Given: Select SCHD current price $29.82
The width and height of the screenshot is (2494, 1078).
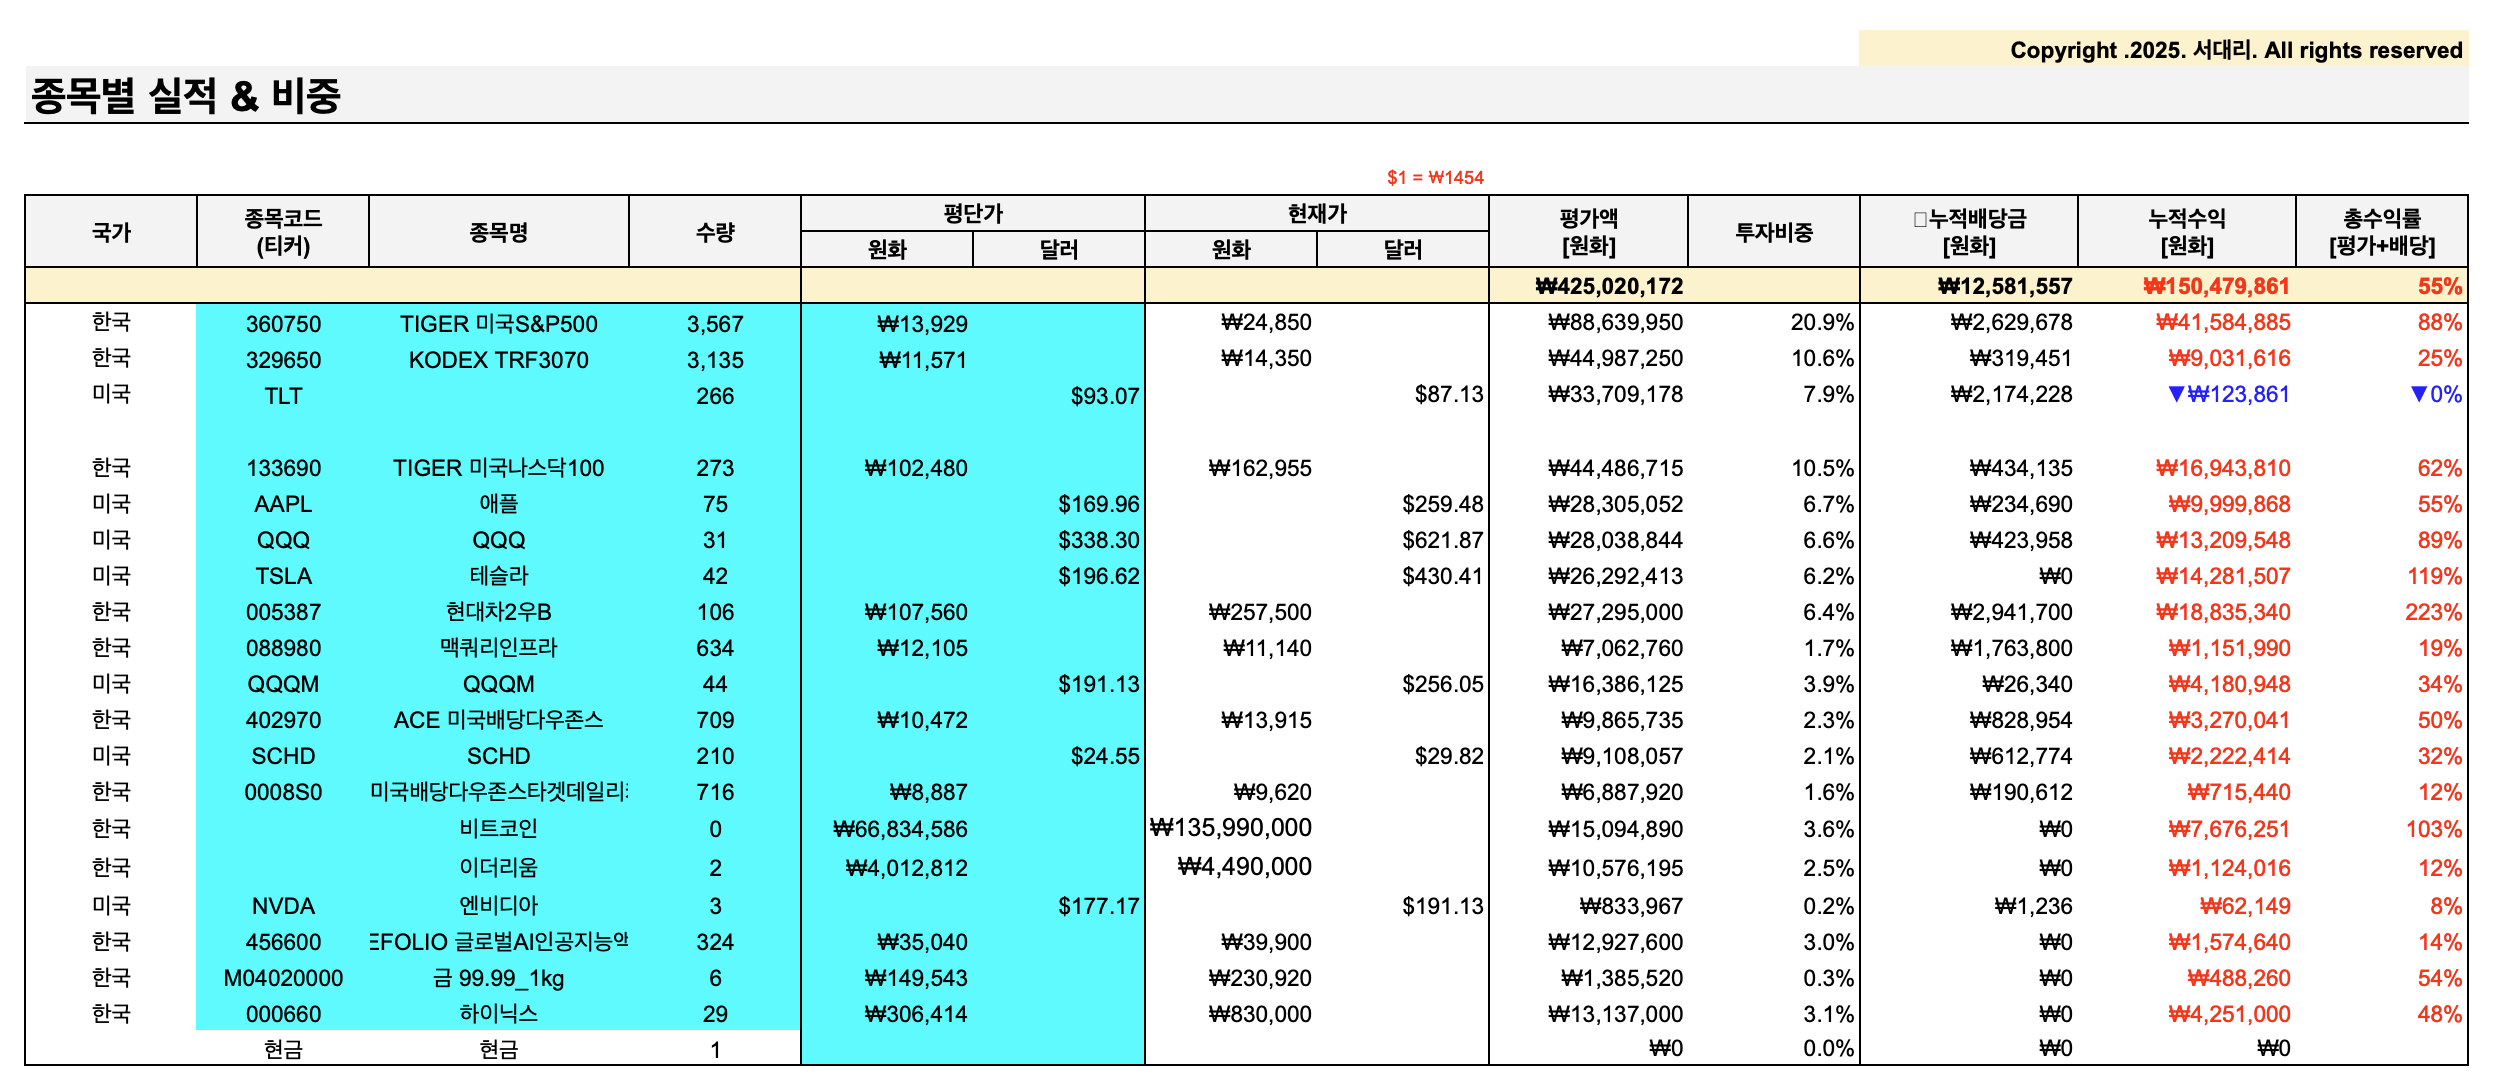Looking at the screenshot, I should point(1449,756).
